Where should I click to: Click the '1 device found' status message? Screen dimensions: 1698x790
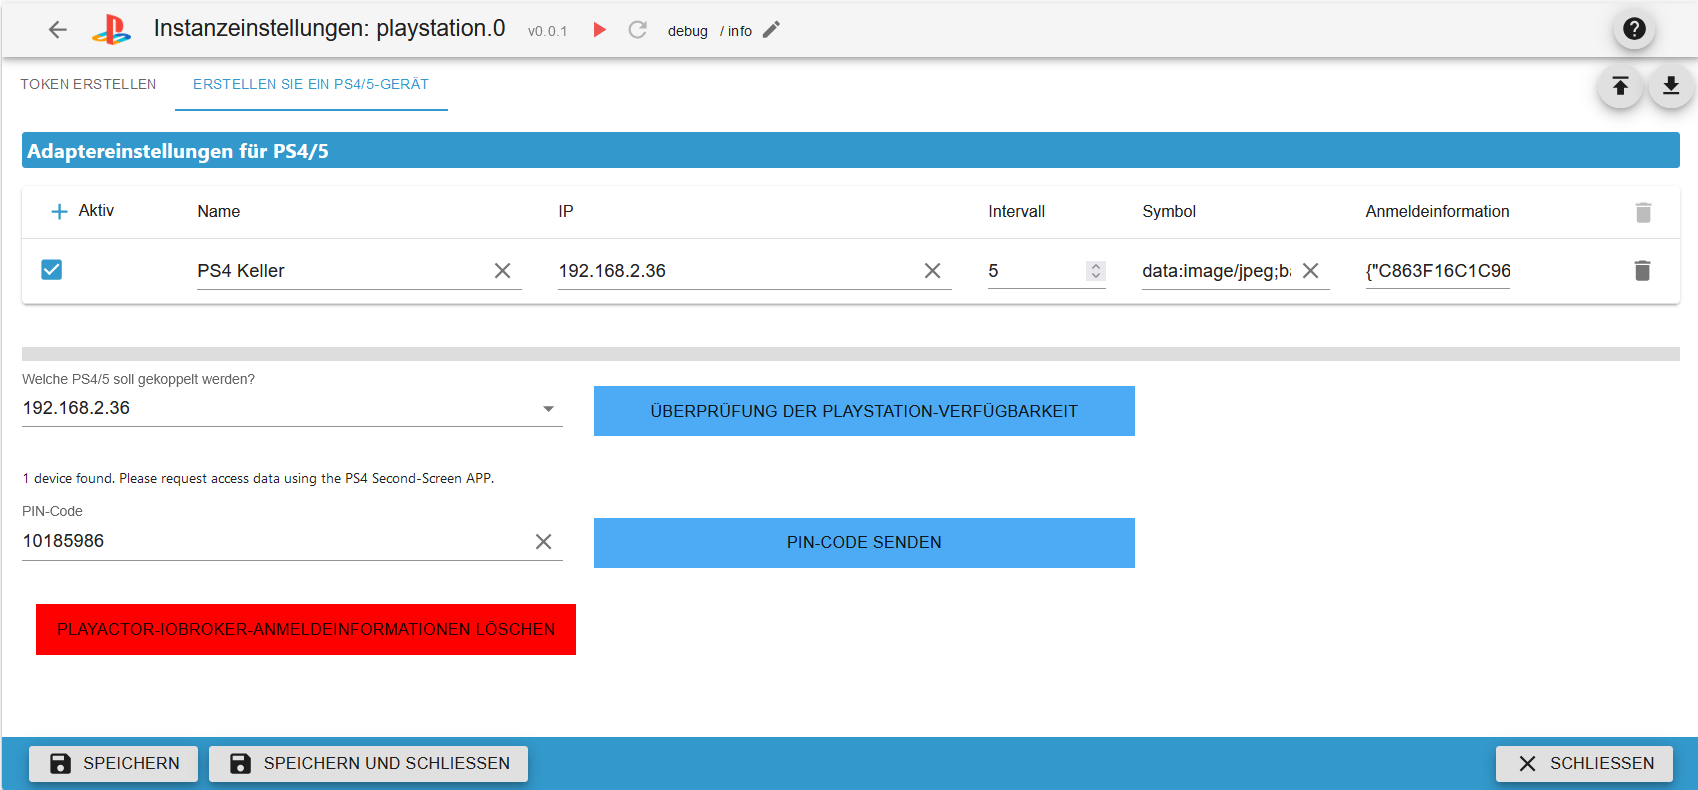point(258,479)
